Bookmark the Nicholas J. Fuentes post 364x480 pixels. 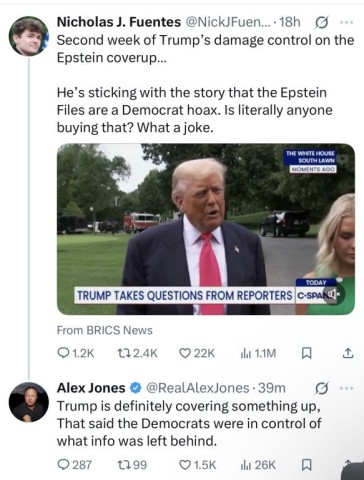306,353
